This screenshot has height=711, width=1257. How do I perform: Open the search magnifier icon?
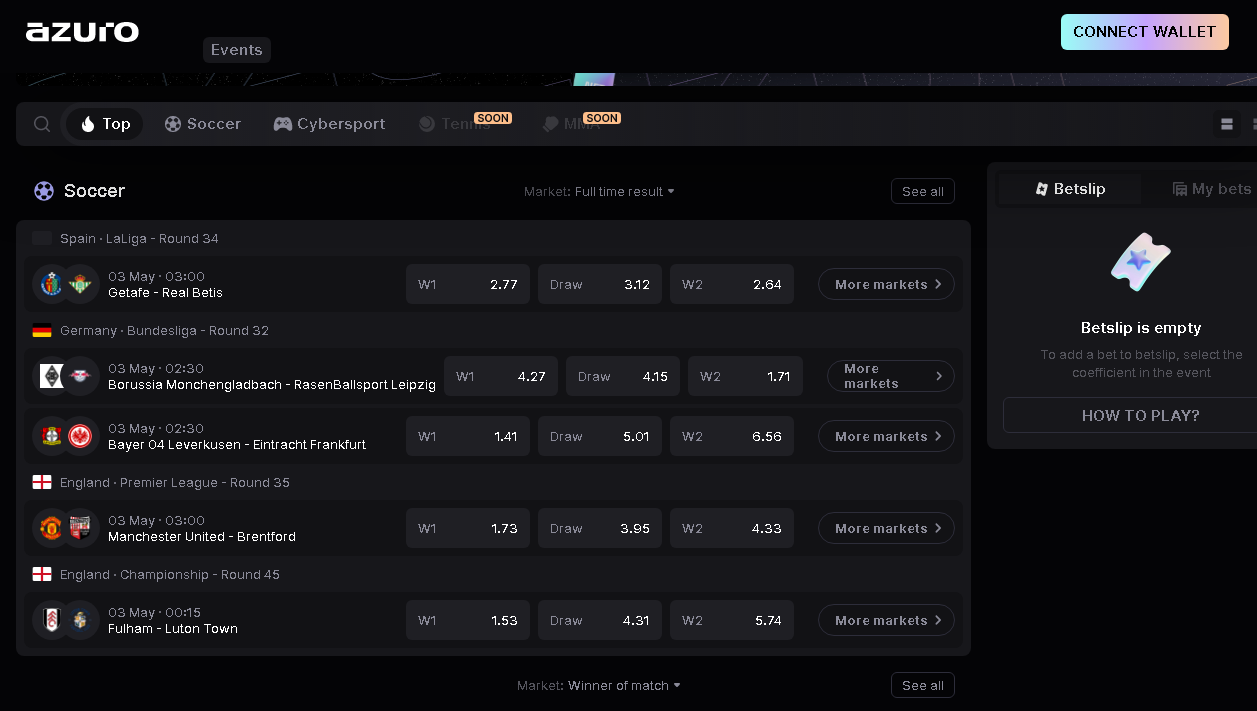tap(42, 124)
